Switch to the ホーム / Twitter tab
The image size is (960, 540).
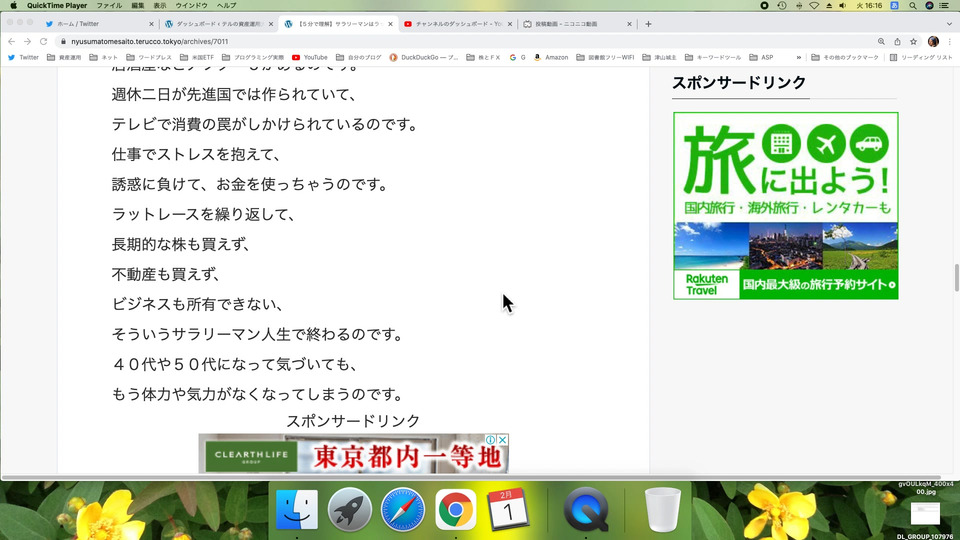tap(98, 24)
